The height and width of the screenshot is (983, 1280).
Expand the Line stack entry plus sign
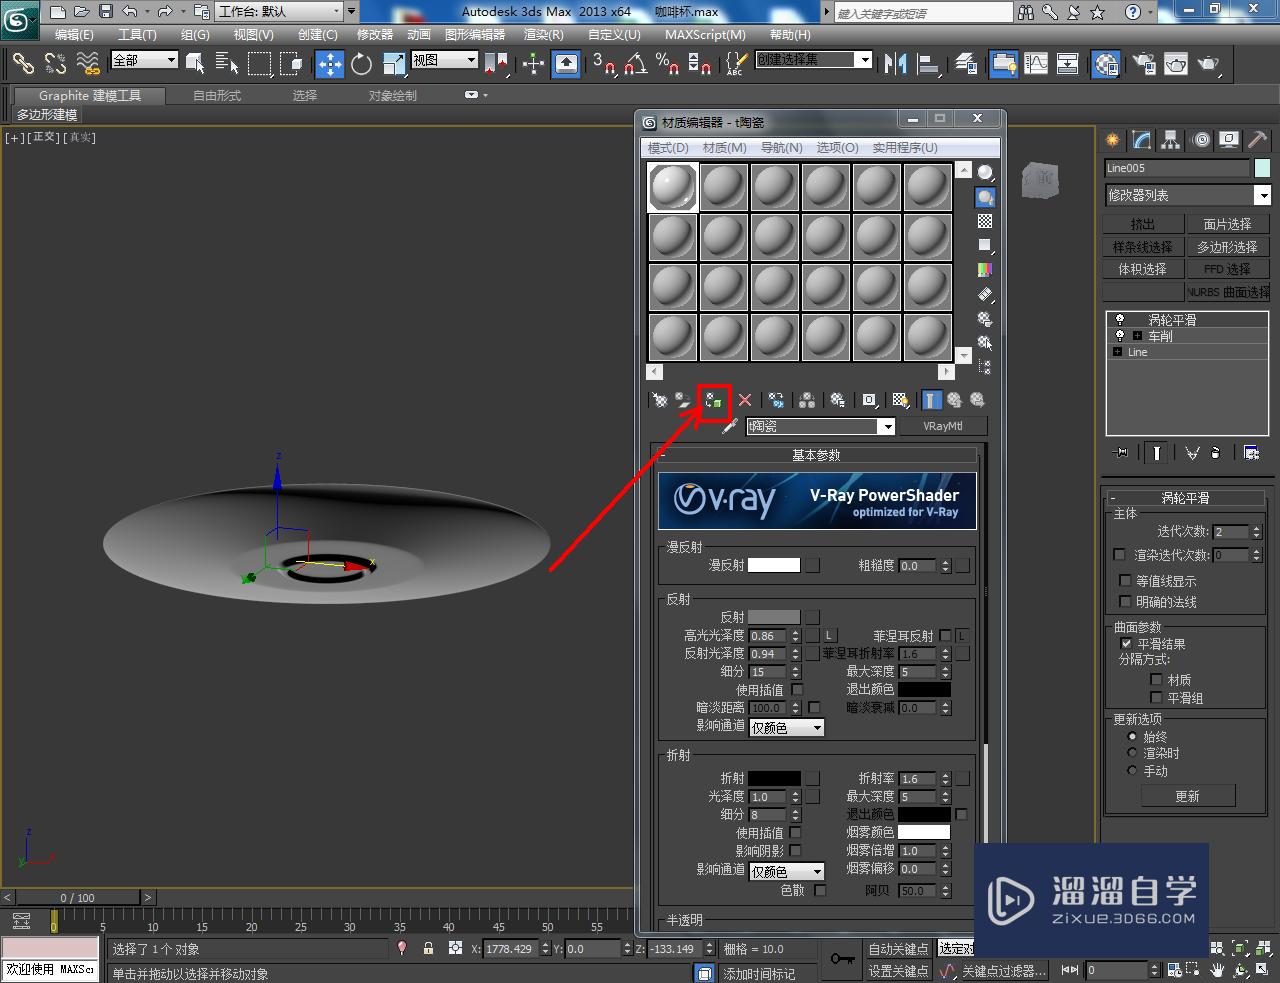tap(1118, 352)
